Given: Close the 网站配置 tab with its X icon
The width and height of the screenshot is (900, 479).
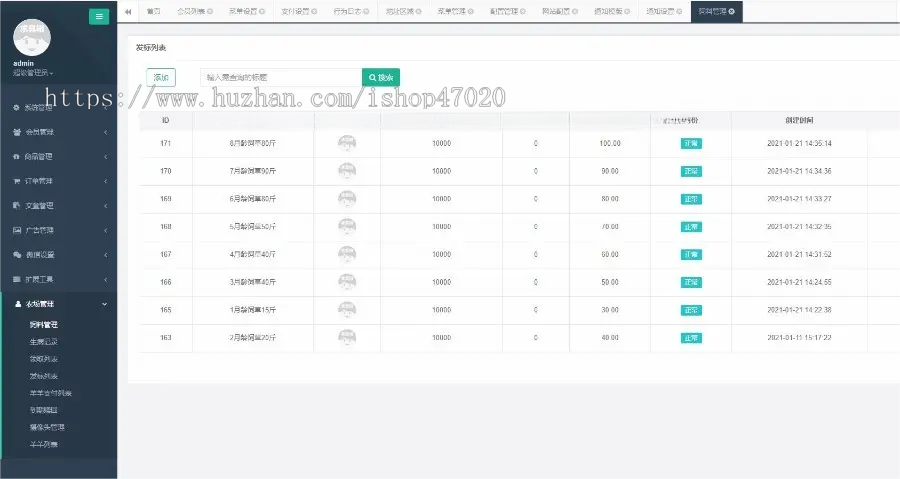Looking at the screenshot, I should tap(575, 11).
